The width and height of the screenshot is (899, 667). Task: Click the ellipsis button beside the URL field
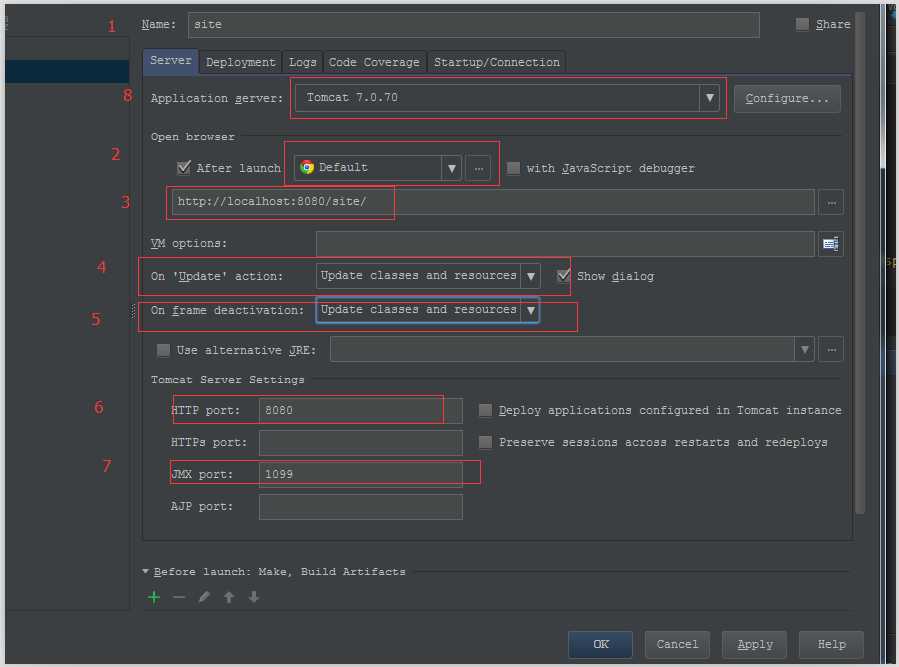[x=831, y=202]
